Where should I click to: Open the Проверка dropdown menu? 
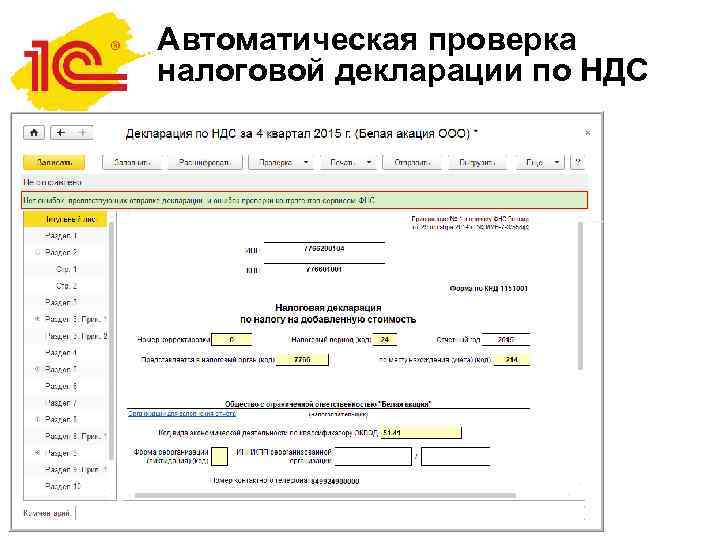(x=281, y=162)
